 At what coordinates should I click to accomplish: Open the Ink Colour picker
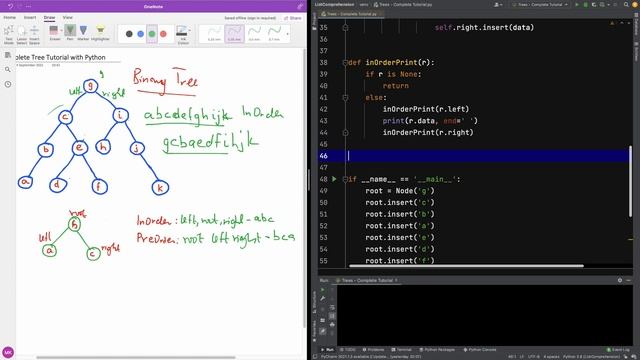[183, 35]
